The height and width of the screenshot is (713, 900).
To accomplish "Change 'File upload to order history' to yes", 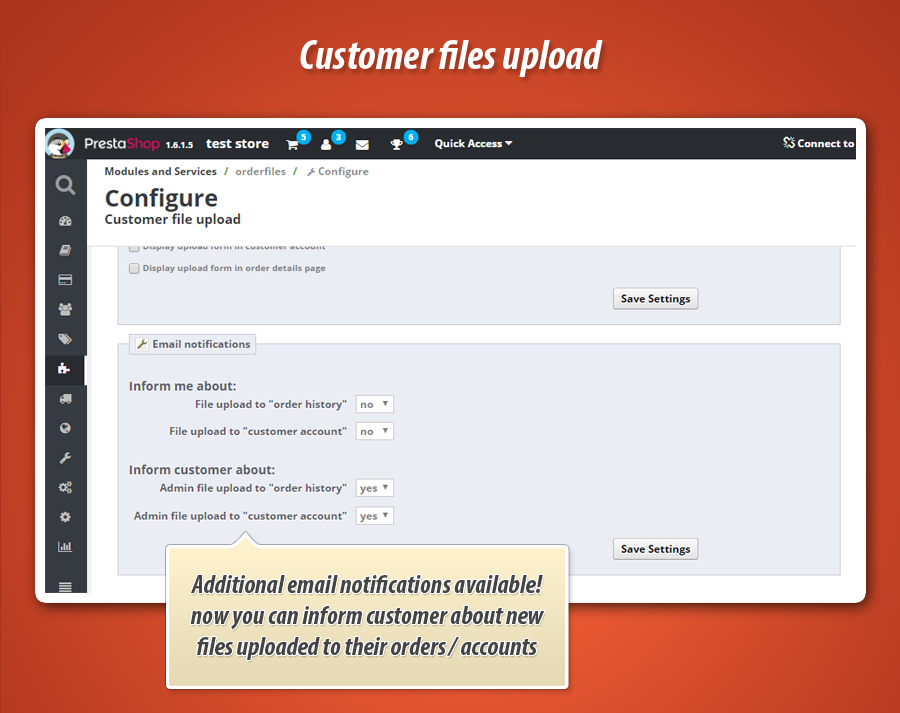I will click(374, 403).
